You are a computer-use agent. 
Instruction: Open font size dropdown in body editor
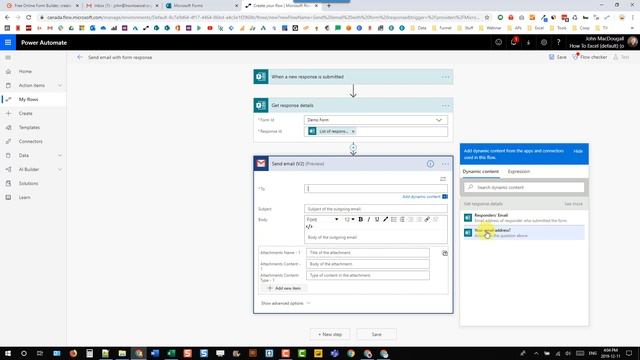[349, 220]
